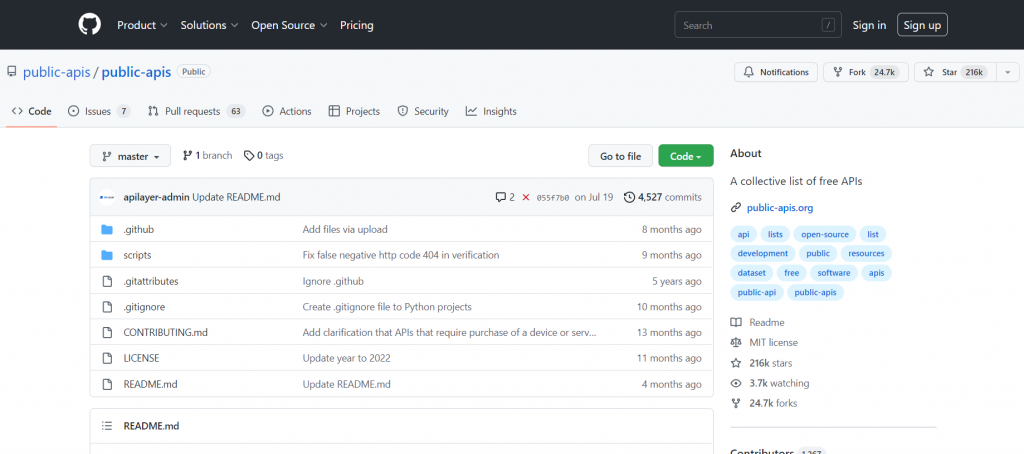Click the software topic tag

(x=833, y=273)
